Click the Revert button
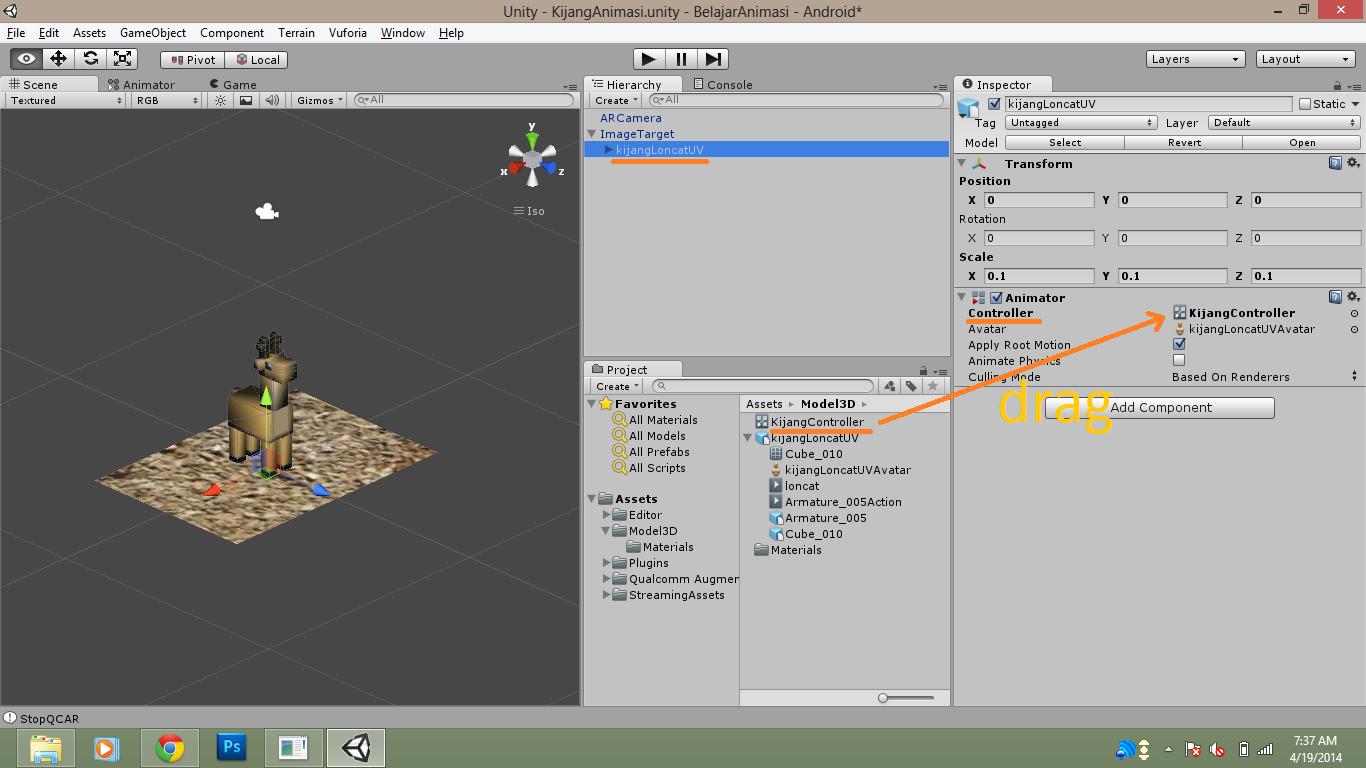Image resolution: width=1366 pixels, height=768 pixels. pyautogui.click(x=1184, y=143)
